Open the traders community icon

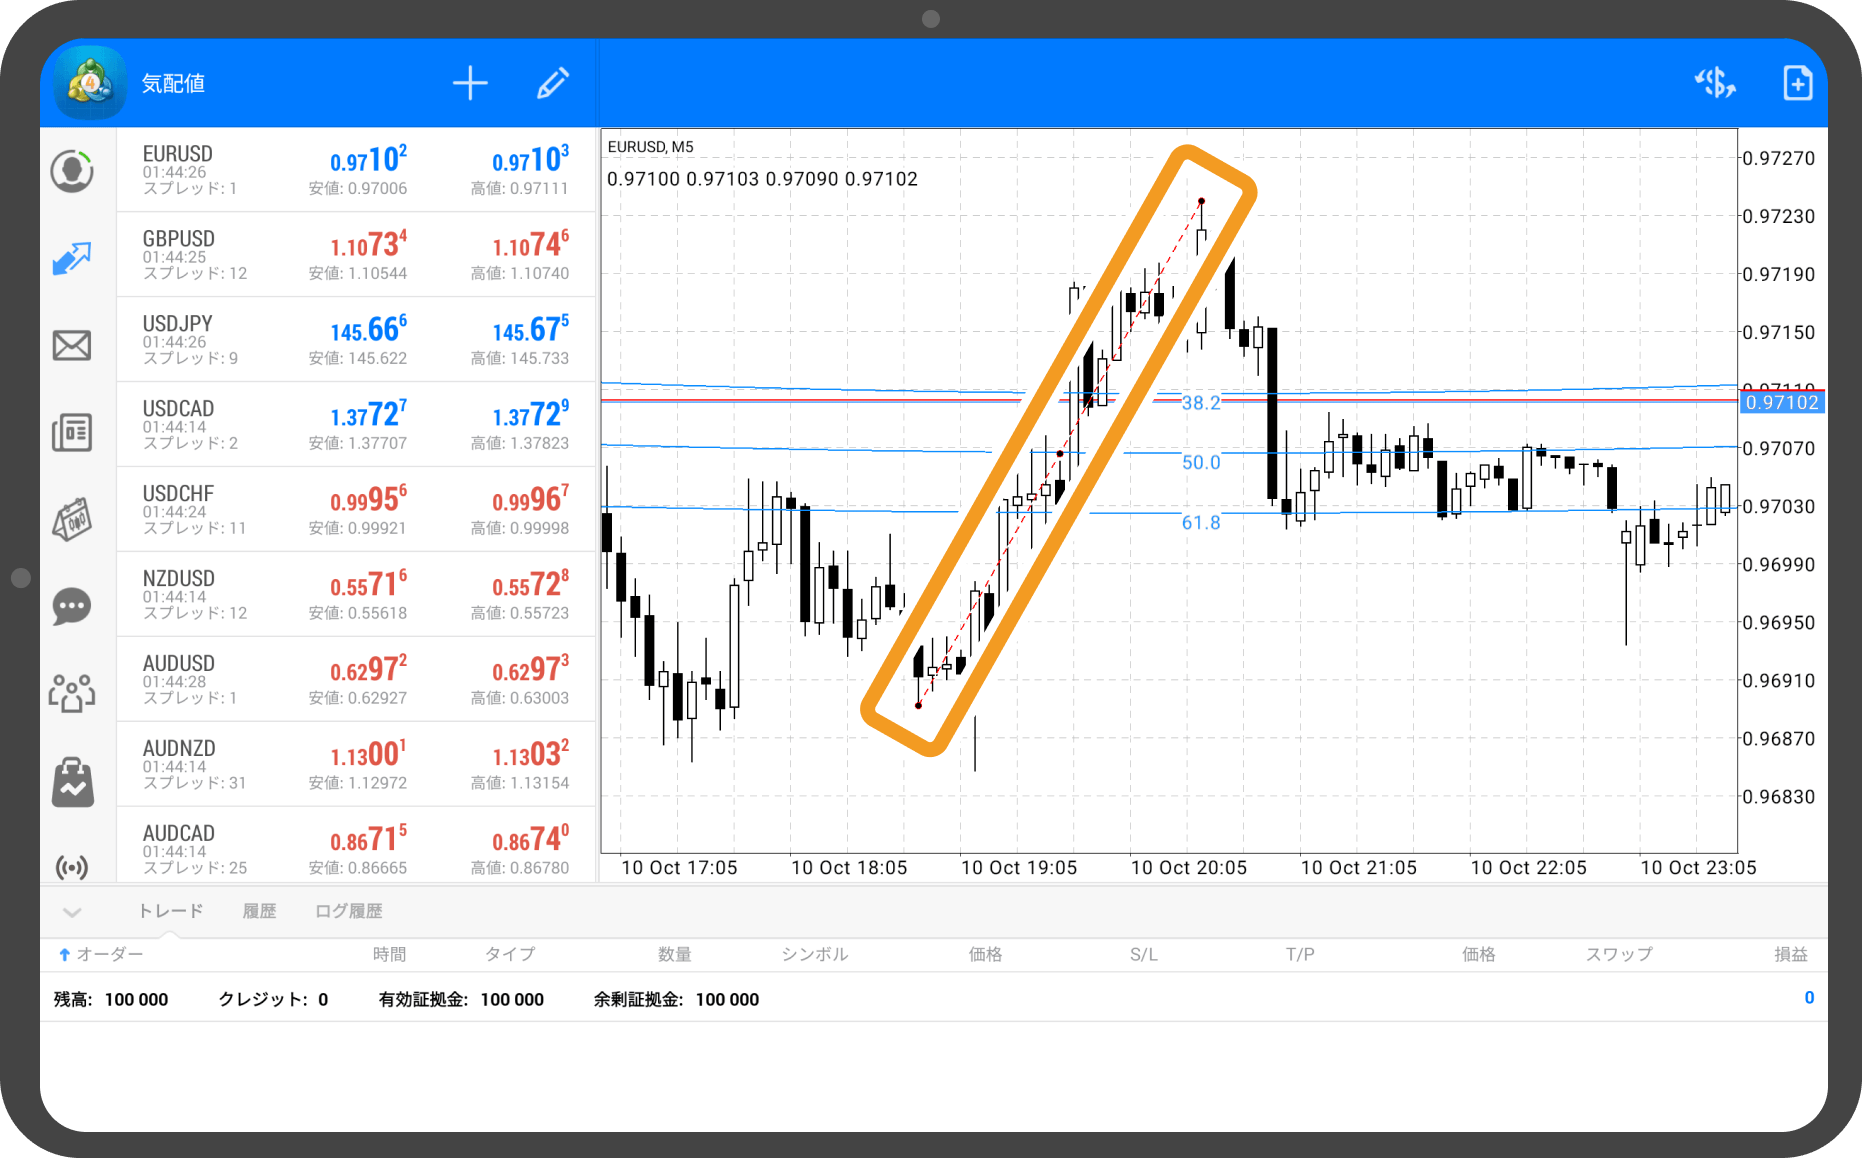coord(72,693)
